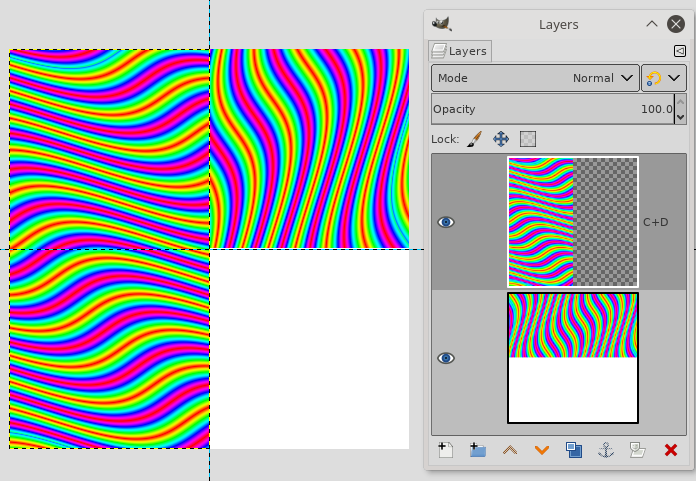This screenshot has height=481, width=696.
Task: Toggle lock pixels paintbrush icon
Action: 475,139
